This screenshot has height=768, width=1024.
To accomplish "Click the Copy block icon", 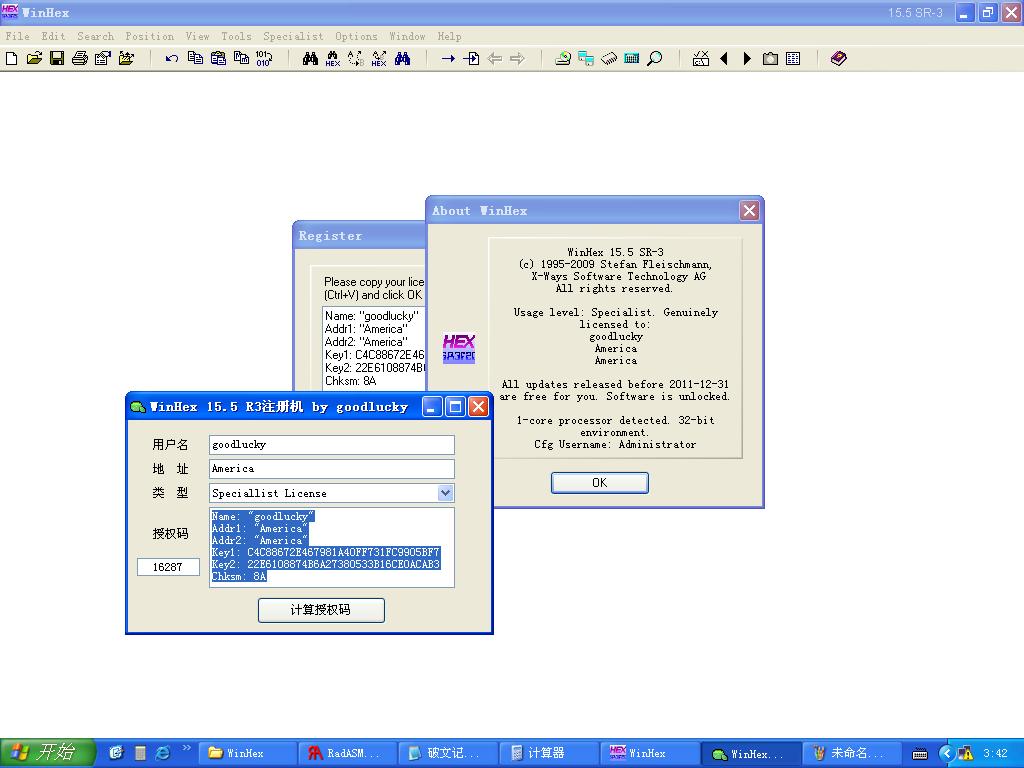I will point(195,59).
